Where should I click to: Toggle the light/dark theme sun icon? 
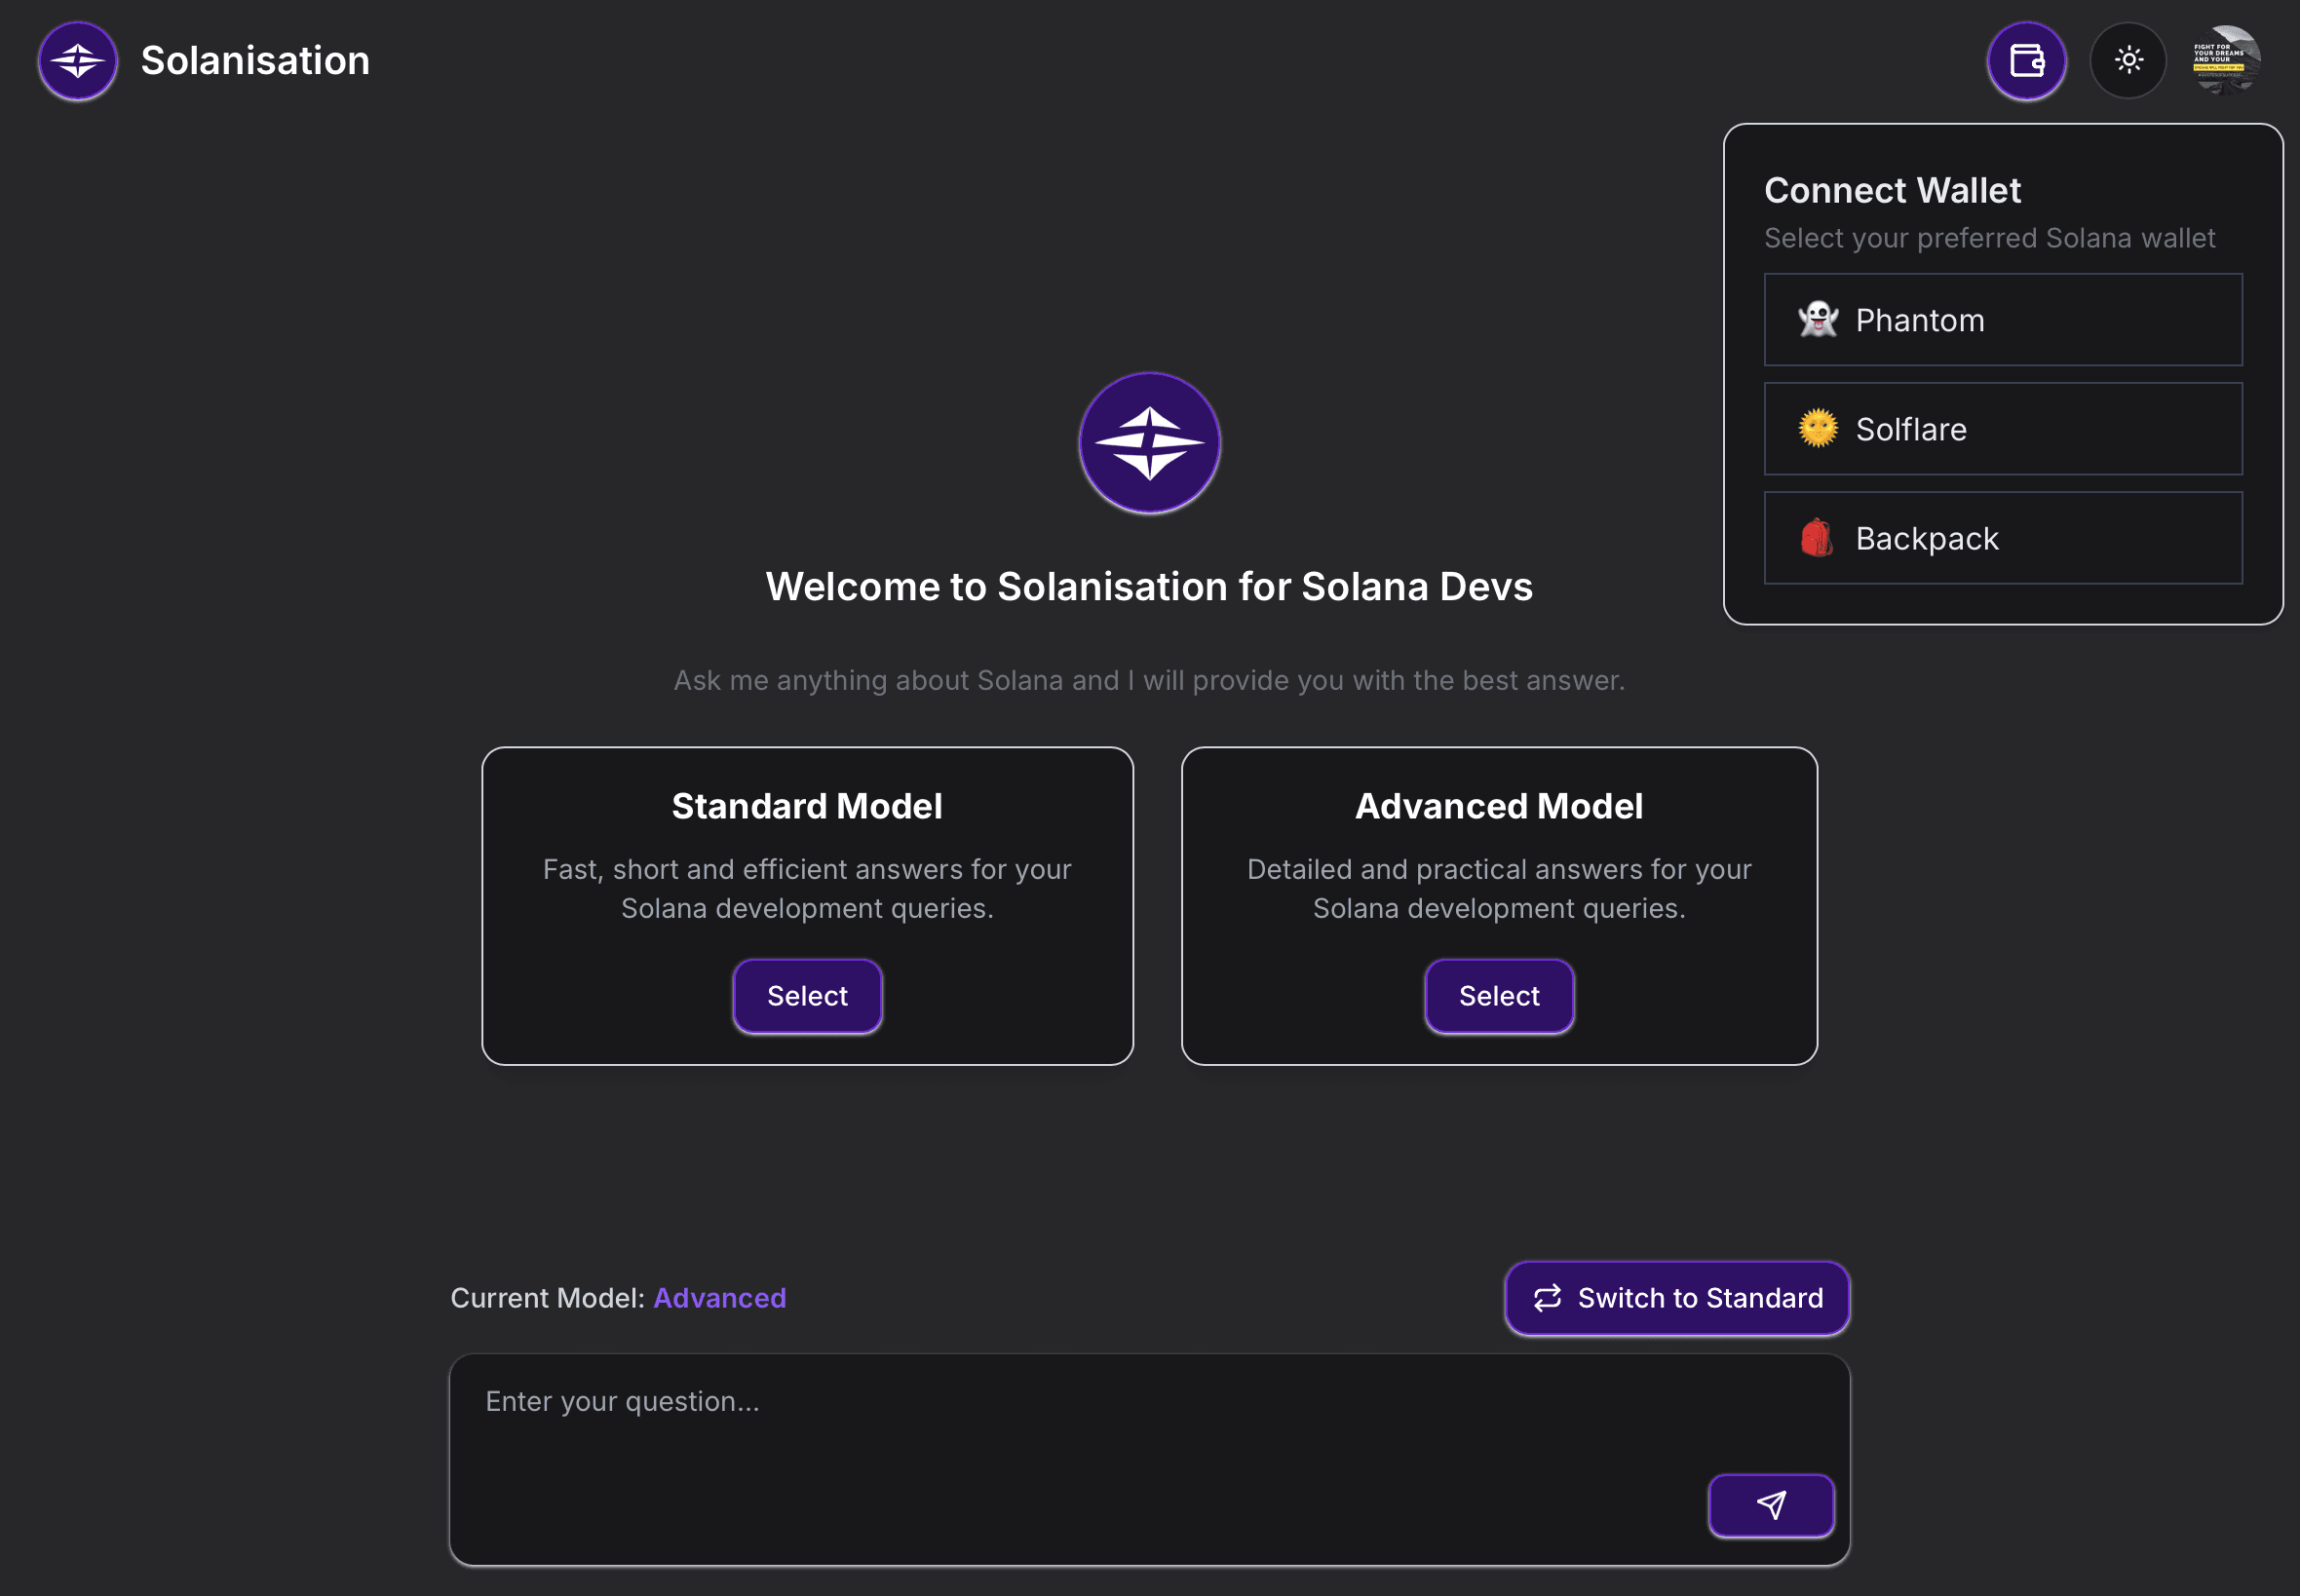click(2128, 61)
